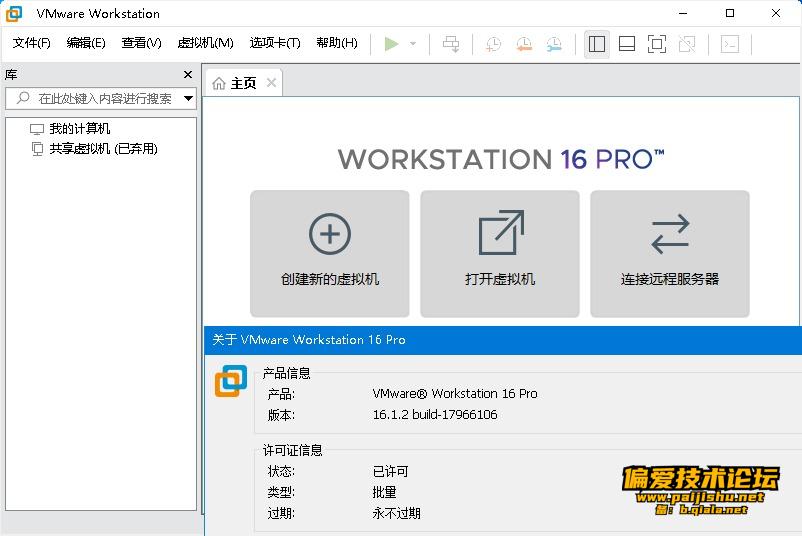The width and height of the screenshot is (802, 536).
Task: Open the 编辑(E) menu
Action: click(x=86, y=43)
